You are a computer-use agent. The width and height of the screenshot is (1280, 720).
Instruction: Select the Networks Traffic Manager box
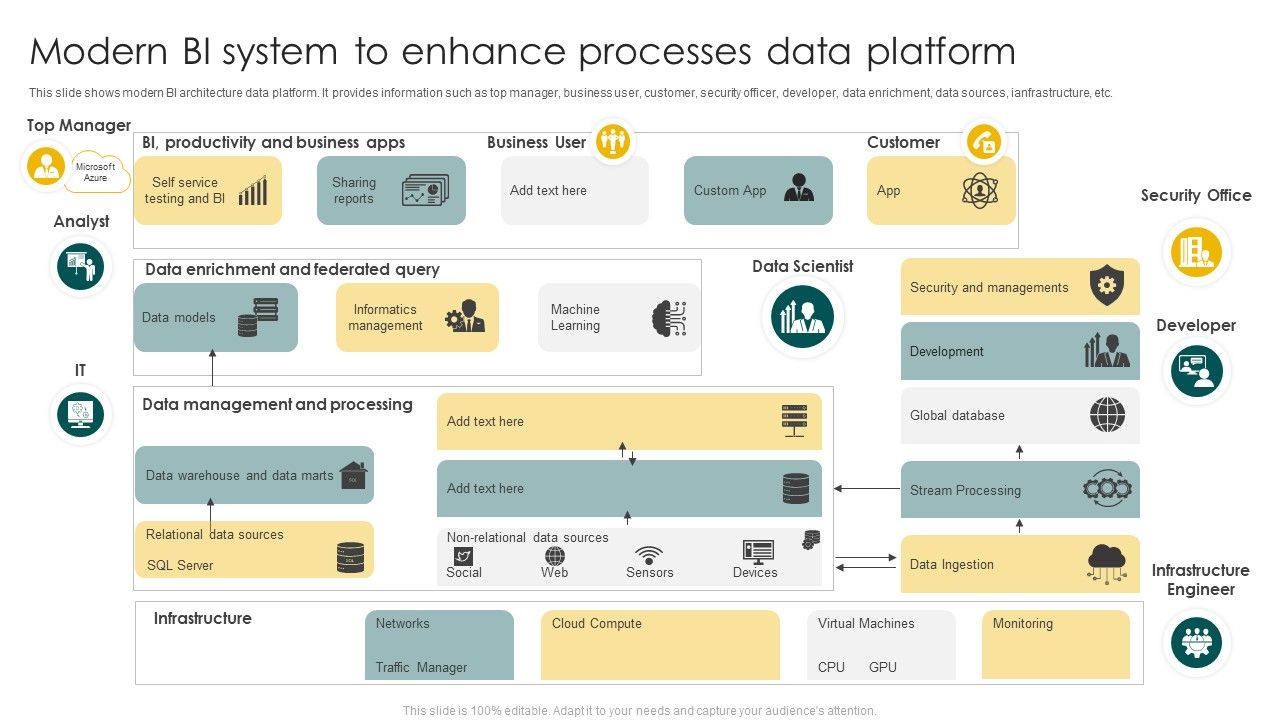[x=439, y=645]
